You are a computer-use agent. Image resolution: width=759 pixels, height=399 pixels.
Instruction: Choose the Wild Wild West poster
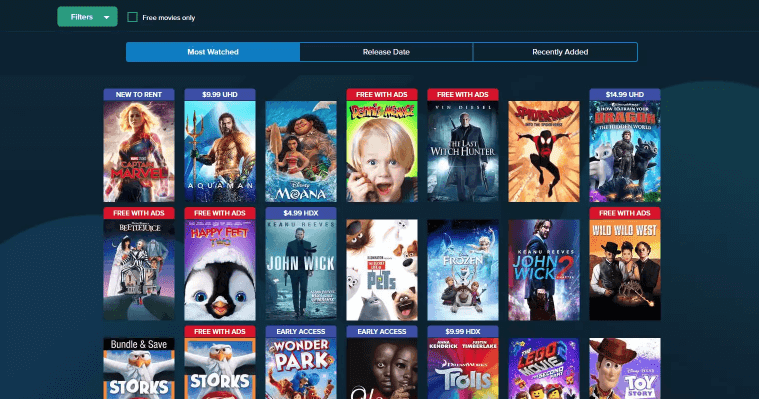click(625, 270)
